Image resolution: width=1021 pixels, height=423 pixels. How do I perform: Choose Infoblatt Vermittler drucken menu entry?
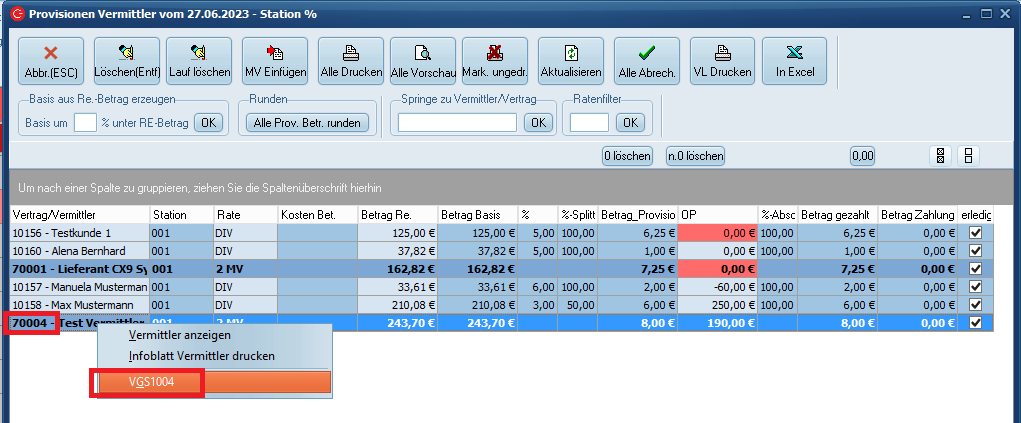(x=201, y=356)
